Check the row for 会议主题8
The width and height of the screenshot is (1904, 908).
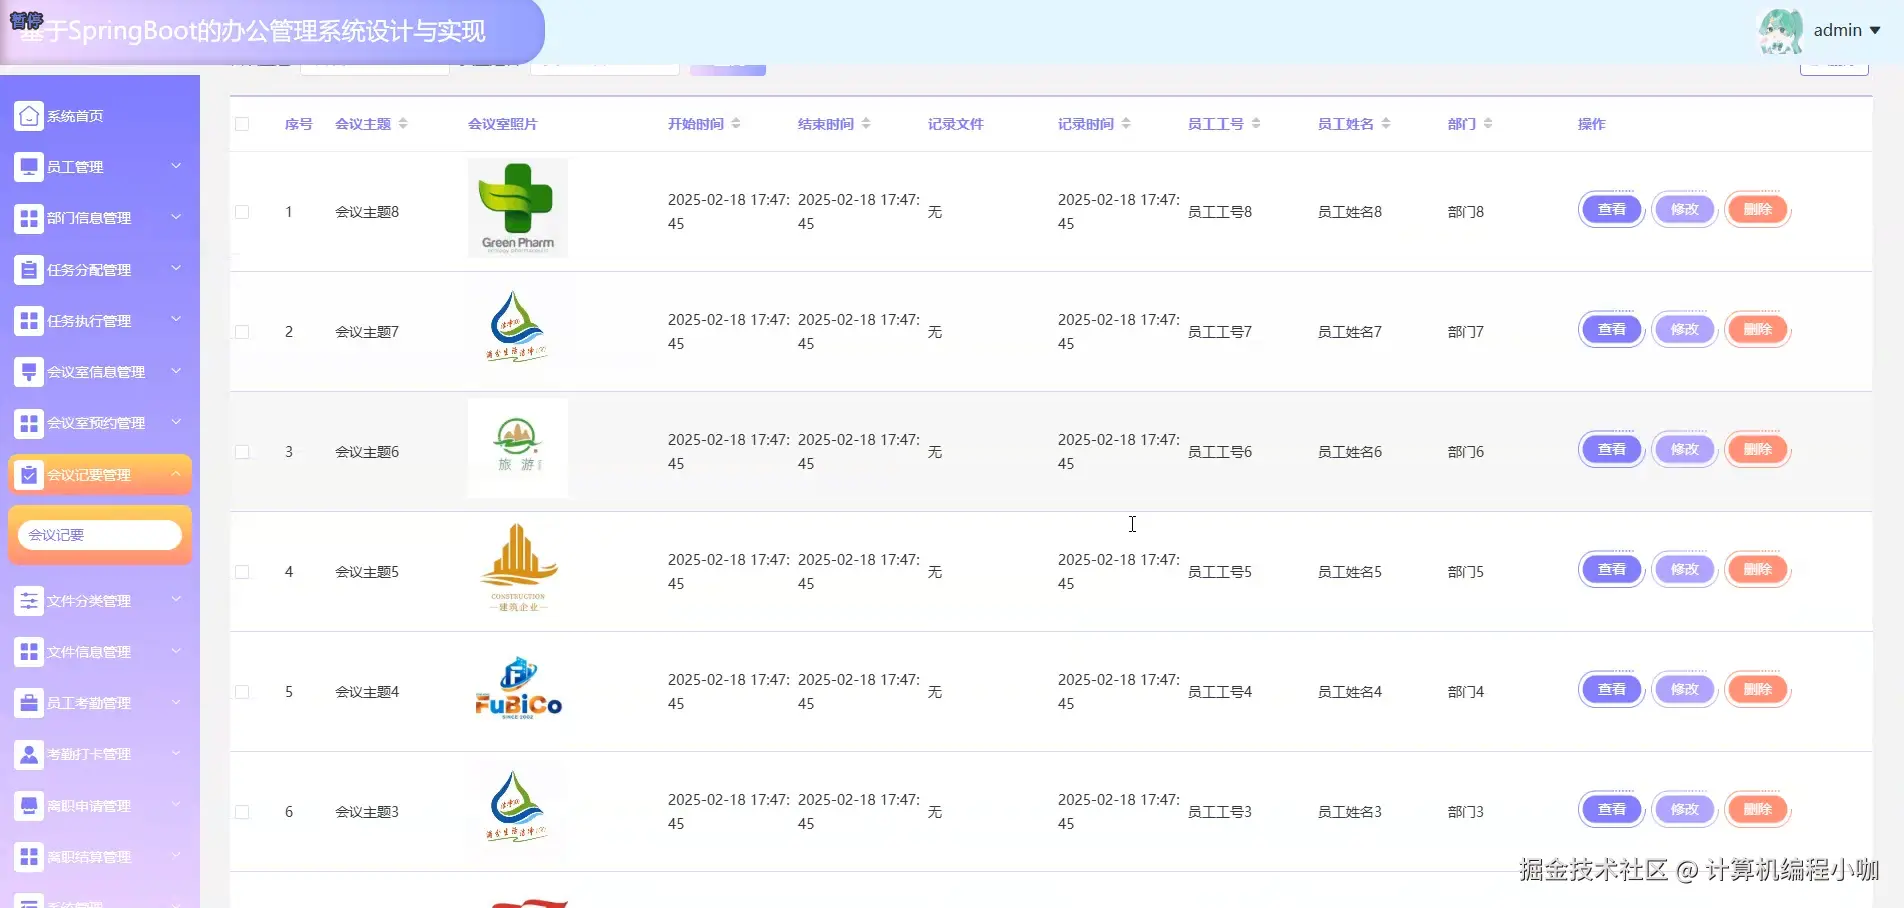pyautogui.click(x=242, y=212)
